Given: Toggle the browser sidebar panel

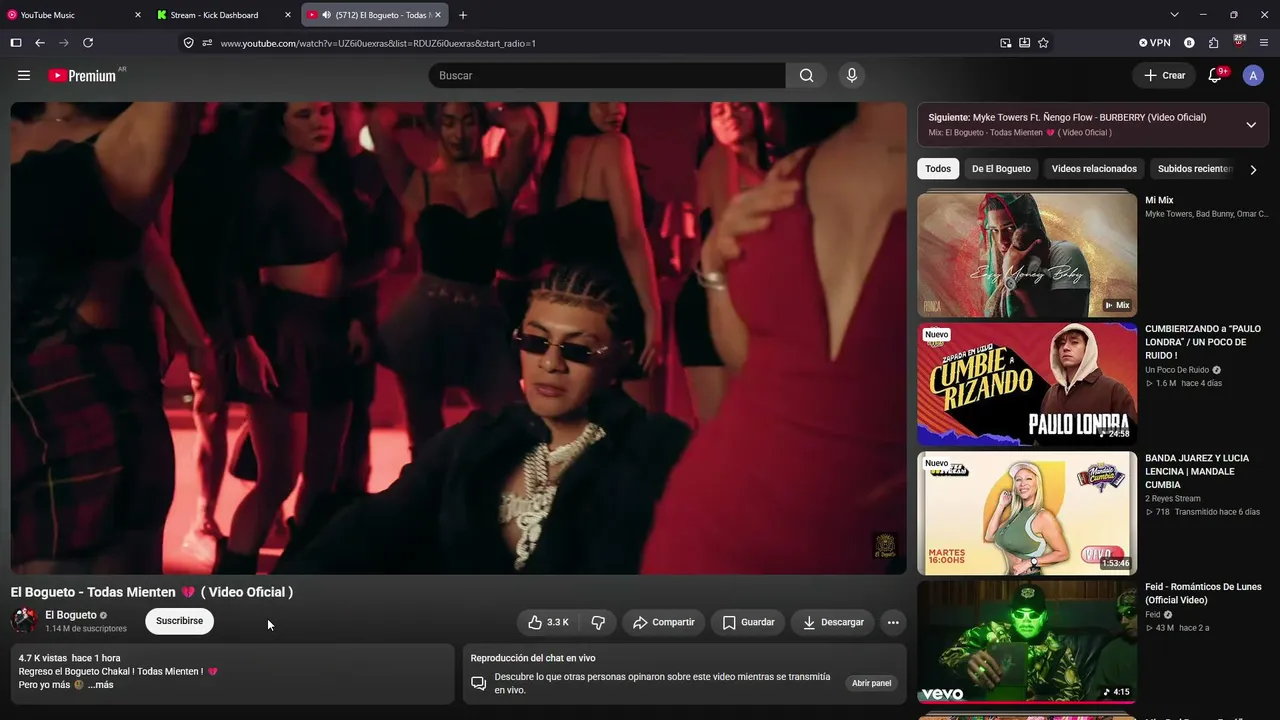Looking at the screenshot, I should click(16, 43).
